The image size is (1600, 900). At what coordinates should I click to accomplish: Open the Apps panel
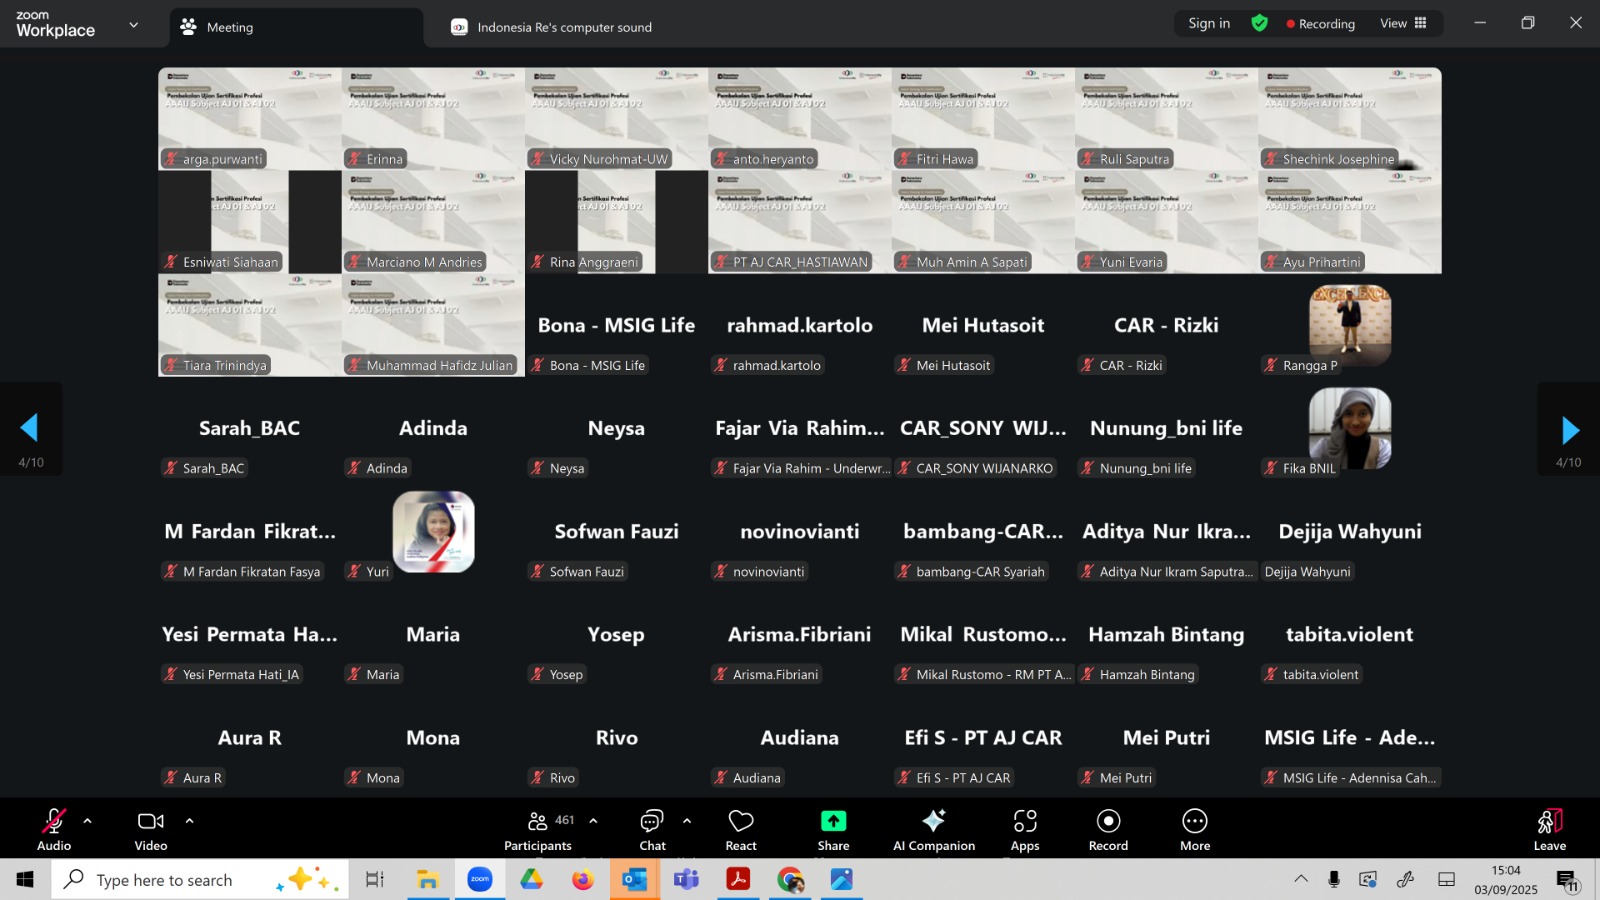(1025, 830)
